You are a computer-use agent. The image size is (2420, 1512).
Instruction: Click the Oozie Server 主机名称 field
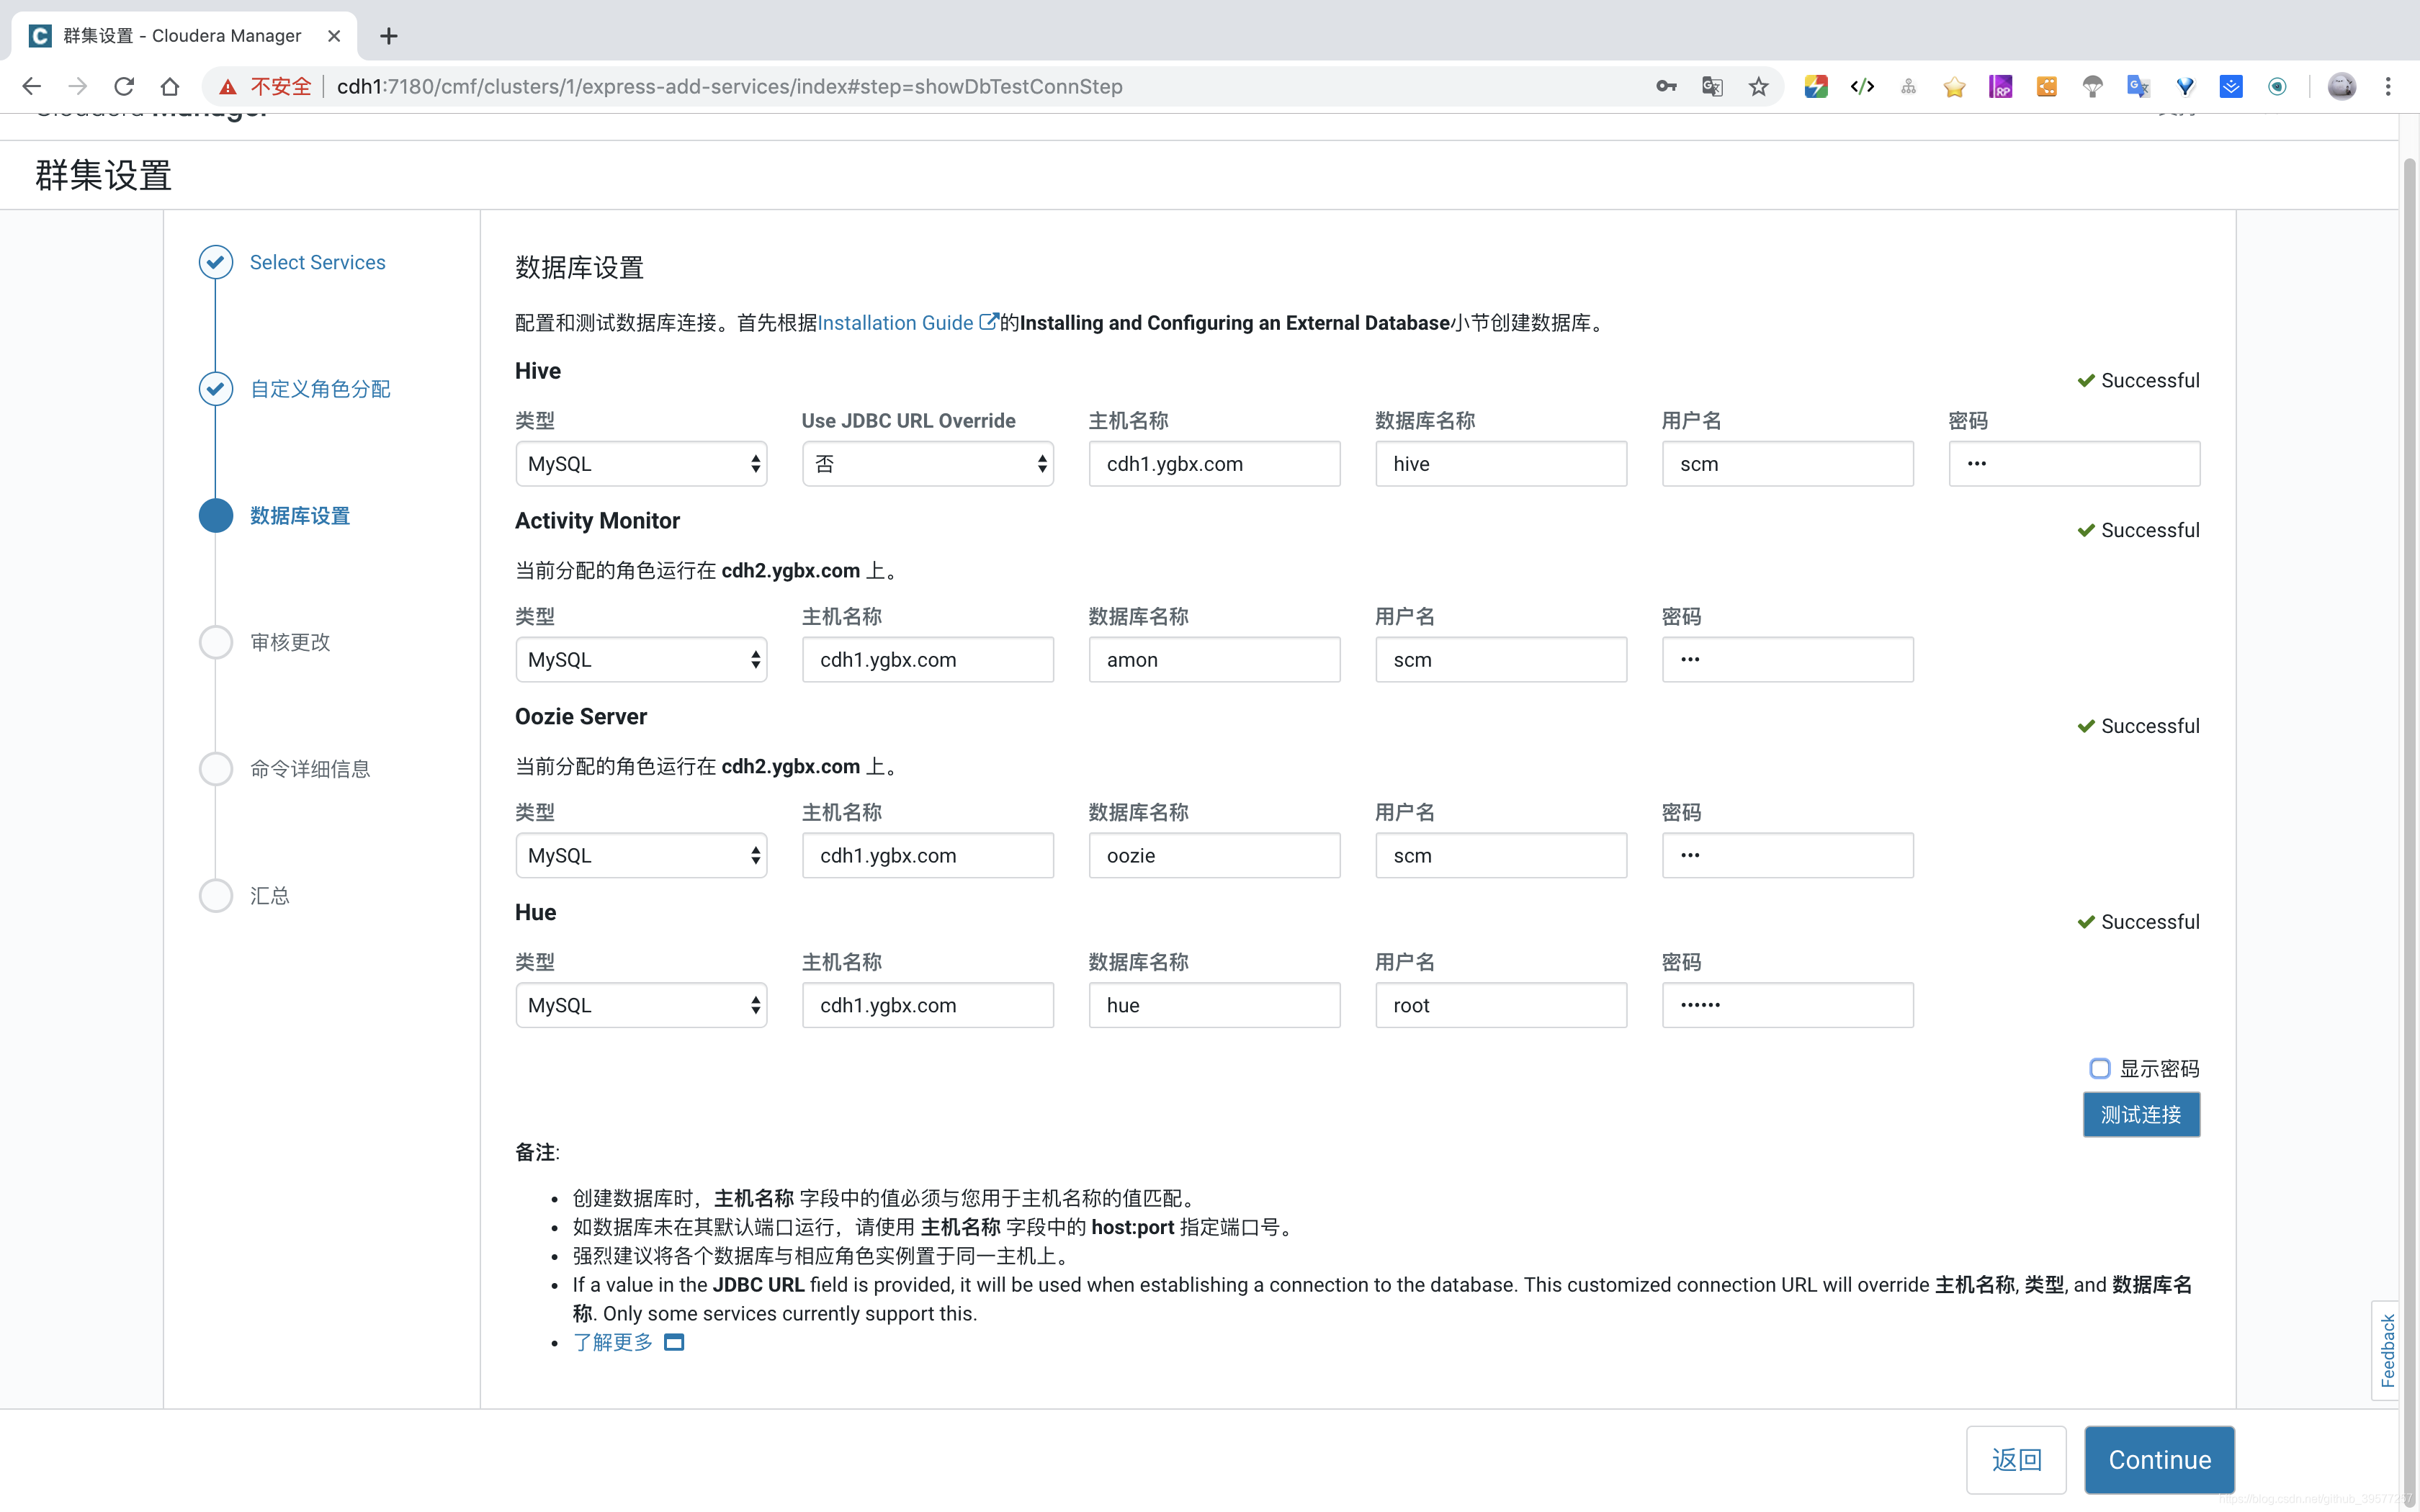(927, 856)
